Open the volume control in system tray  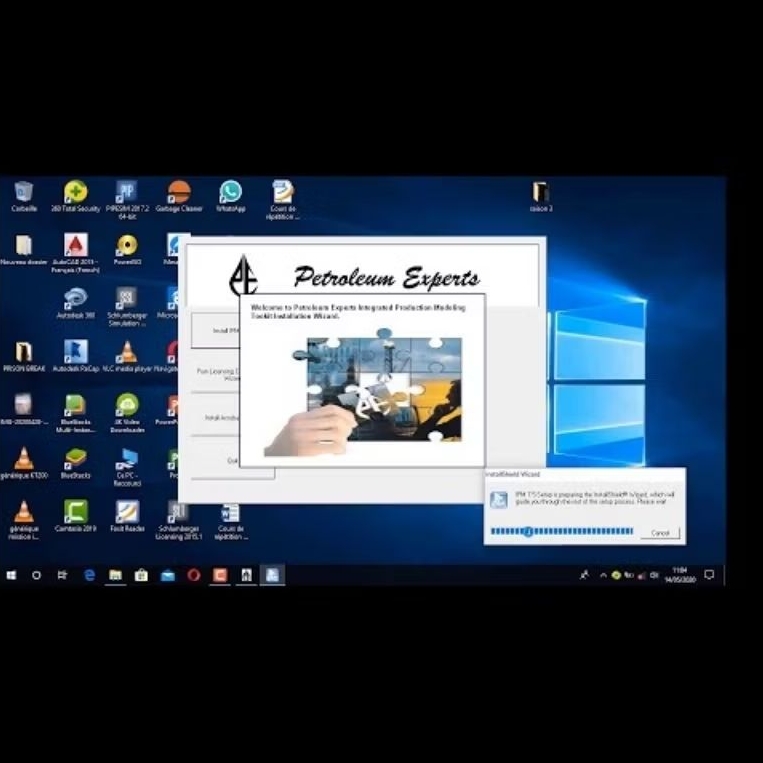pos(654,575)
